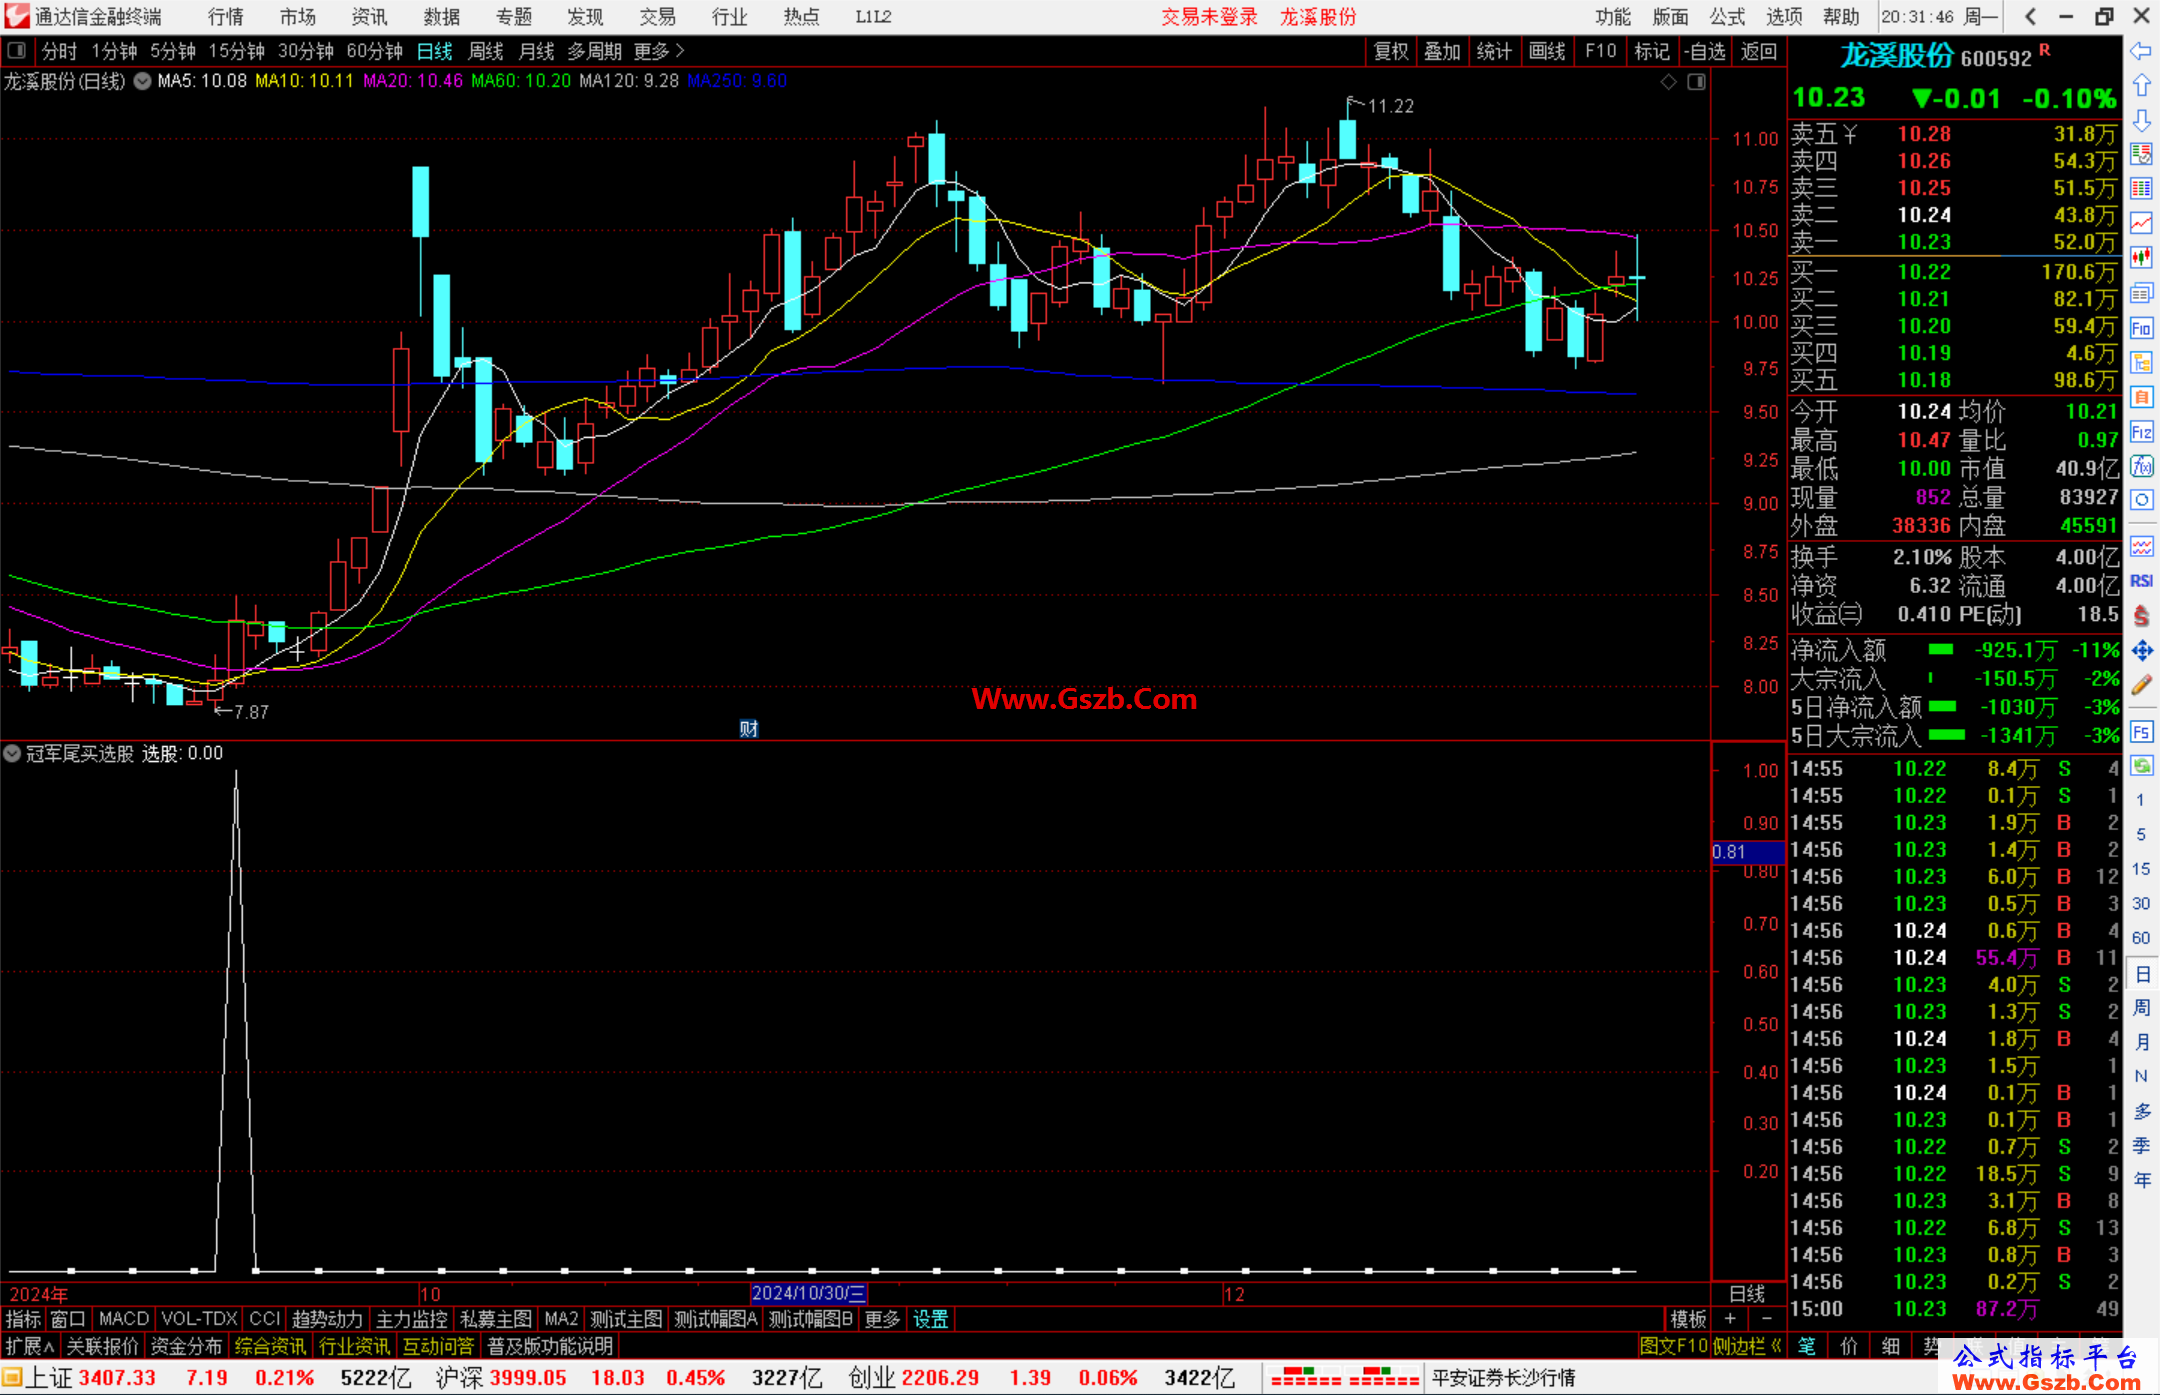Click the red dollar sign icon in sidebar
Screen dimensions: 2160x1395
pos(2141,616)
